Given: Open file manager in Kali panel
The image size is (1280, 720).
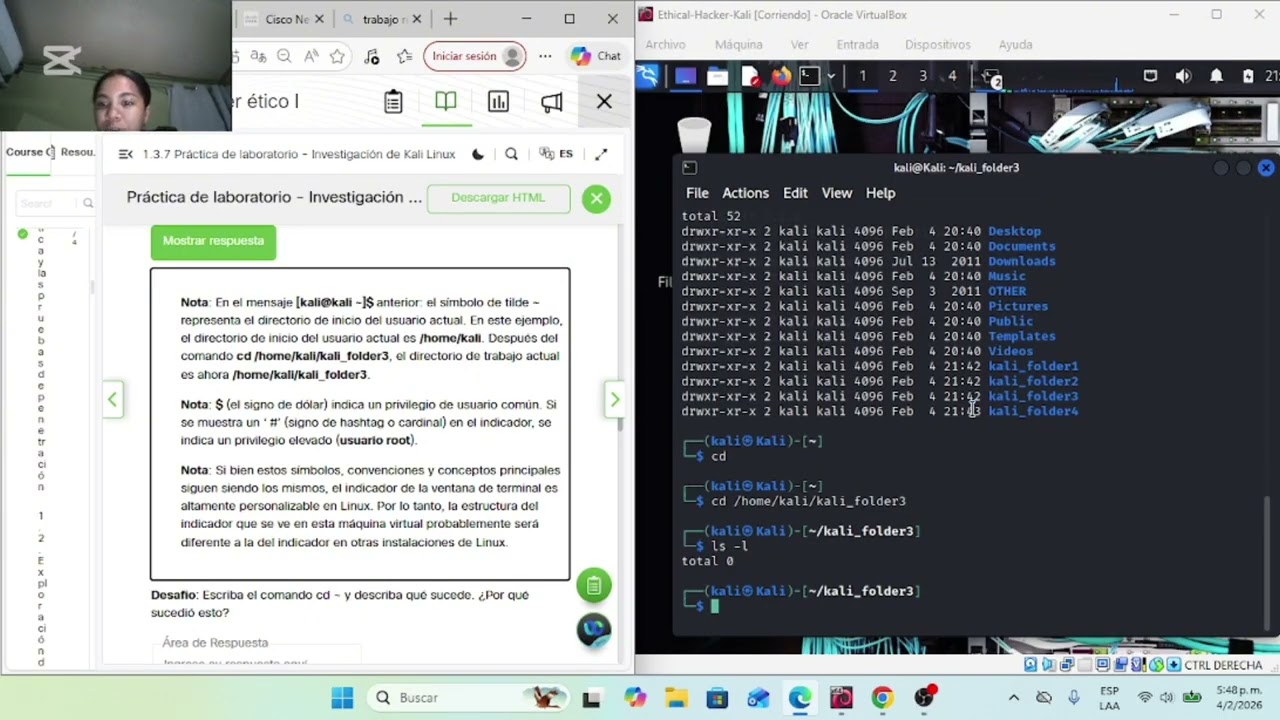Looking at the screenshot, I should click(x=717, y=76).
